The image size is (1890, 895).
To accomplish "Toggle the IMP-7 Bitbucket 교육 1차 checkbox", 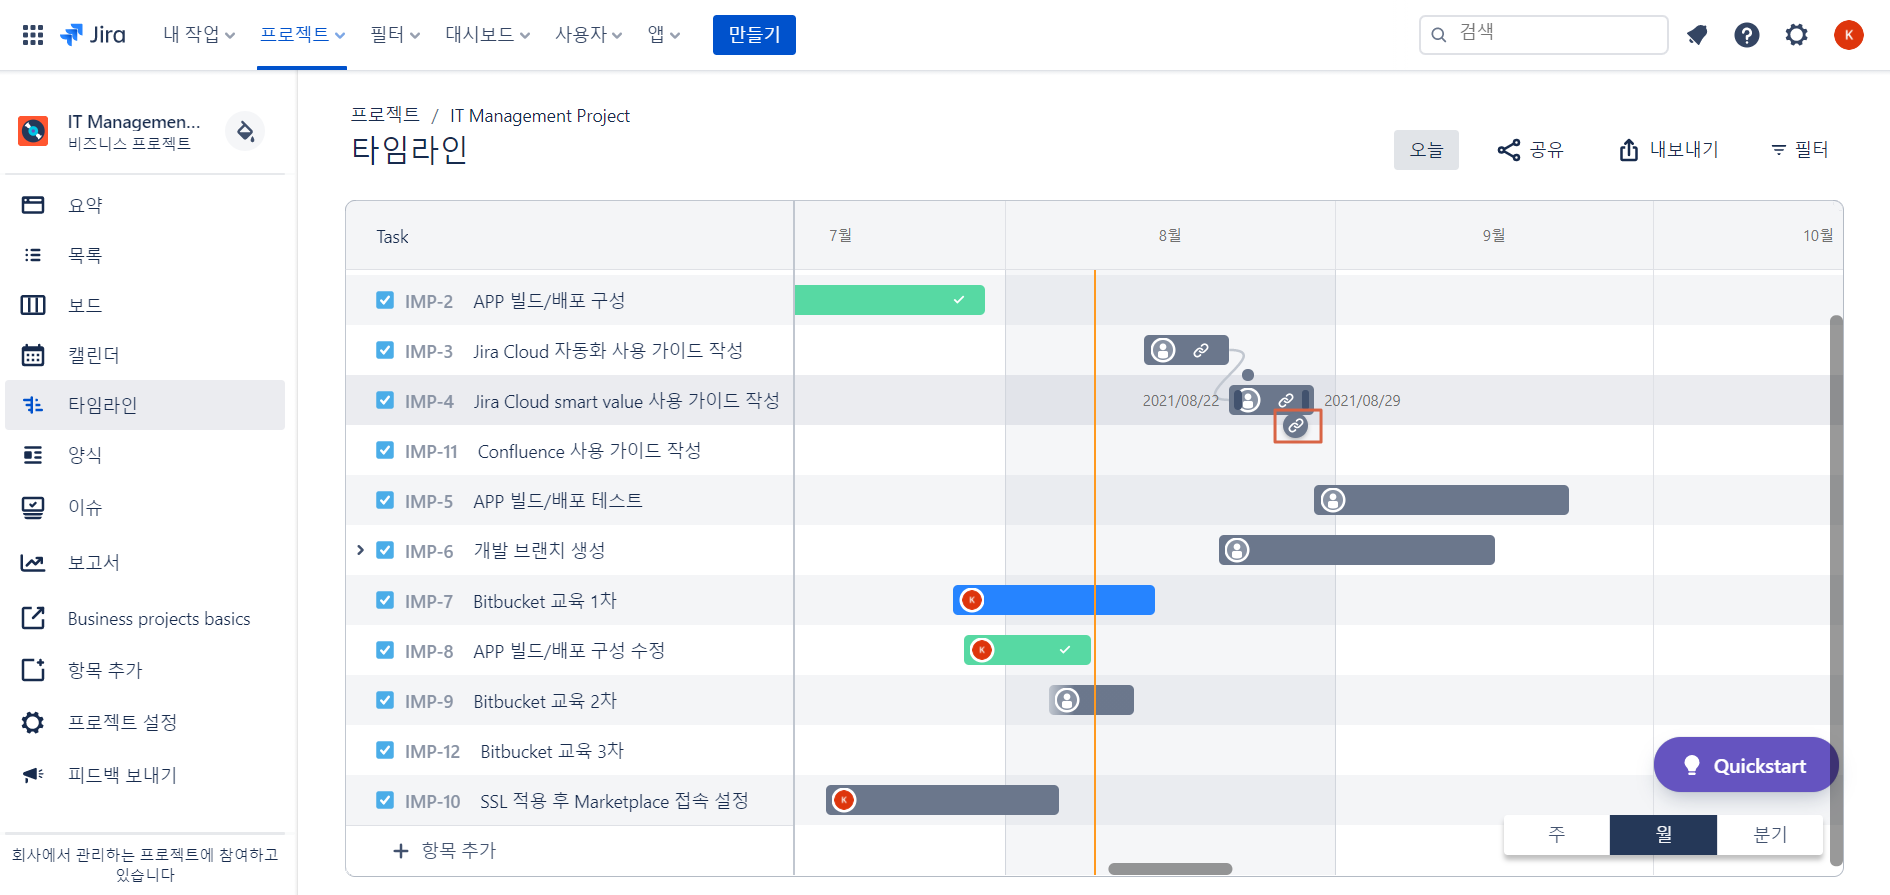I will click(x=385, y=600).
